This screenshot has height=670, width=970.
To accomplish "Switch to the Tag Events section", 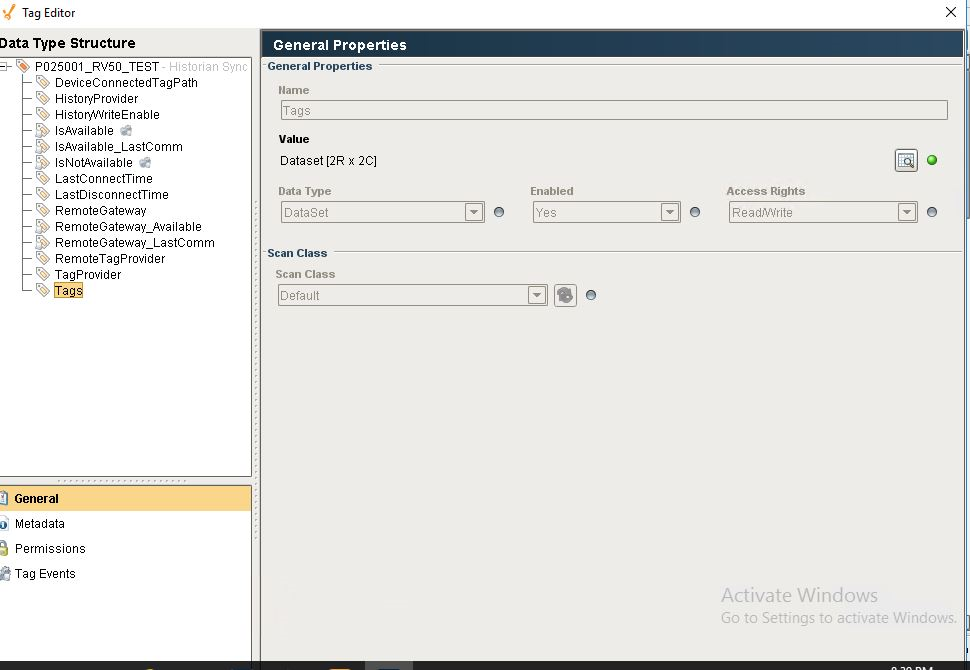I will click(x=126, y=573).
